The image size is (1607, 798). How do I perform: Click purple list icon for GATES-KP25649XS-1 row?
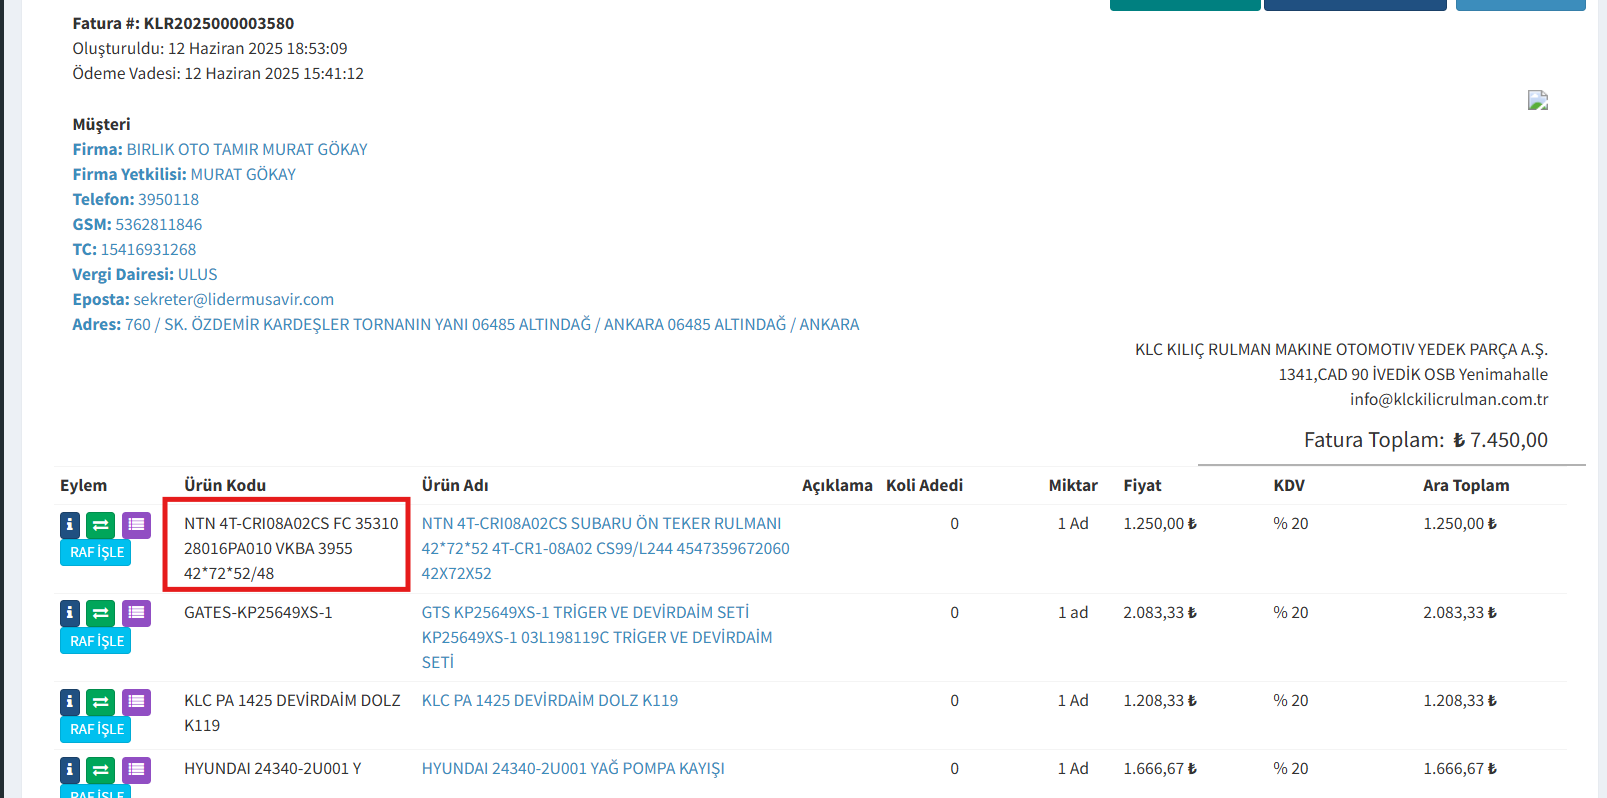click(136, 613)
